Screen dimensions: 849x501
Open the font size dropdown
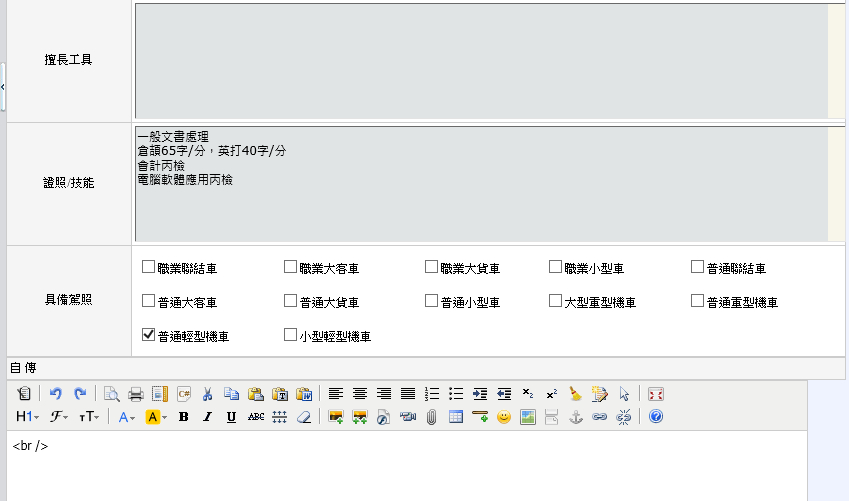90,417
